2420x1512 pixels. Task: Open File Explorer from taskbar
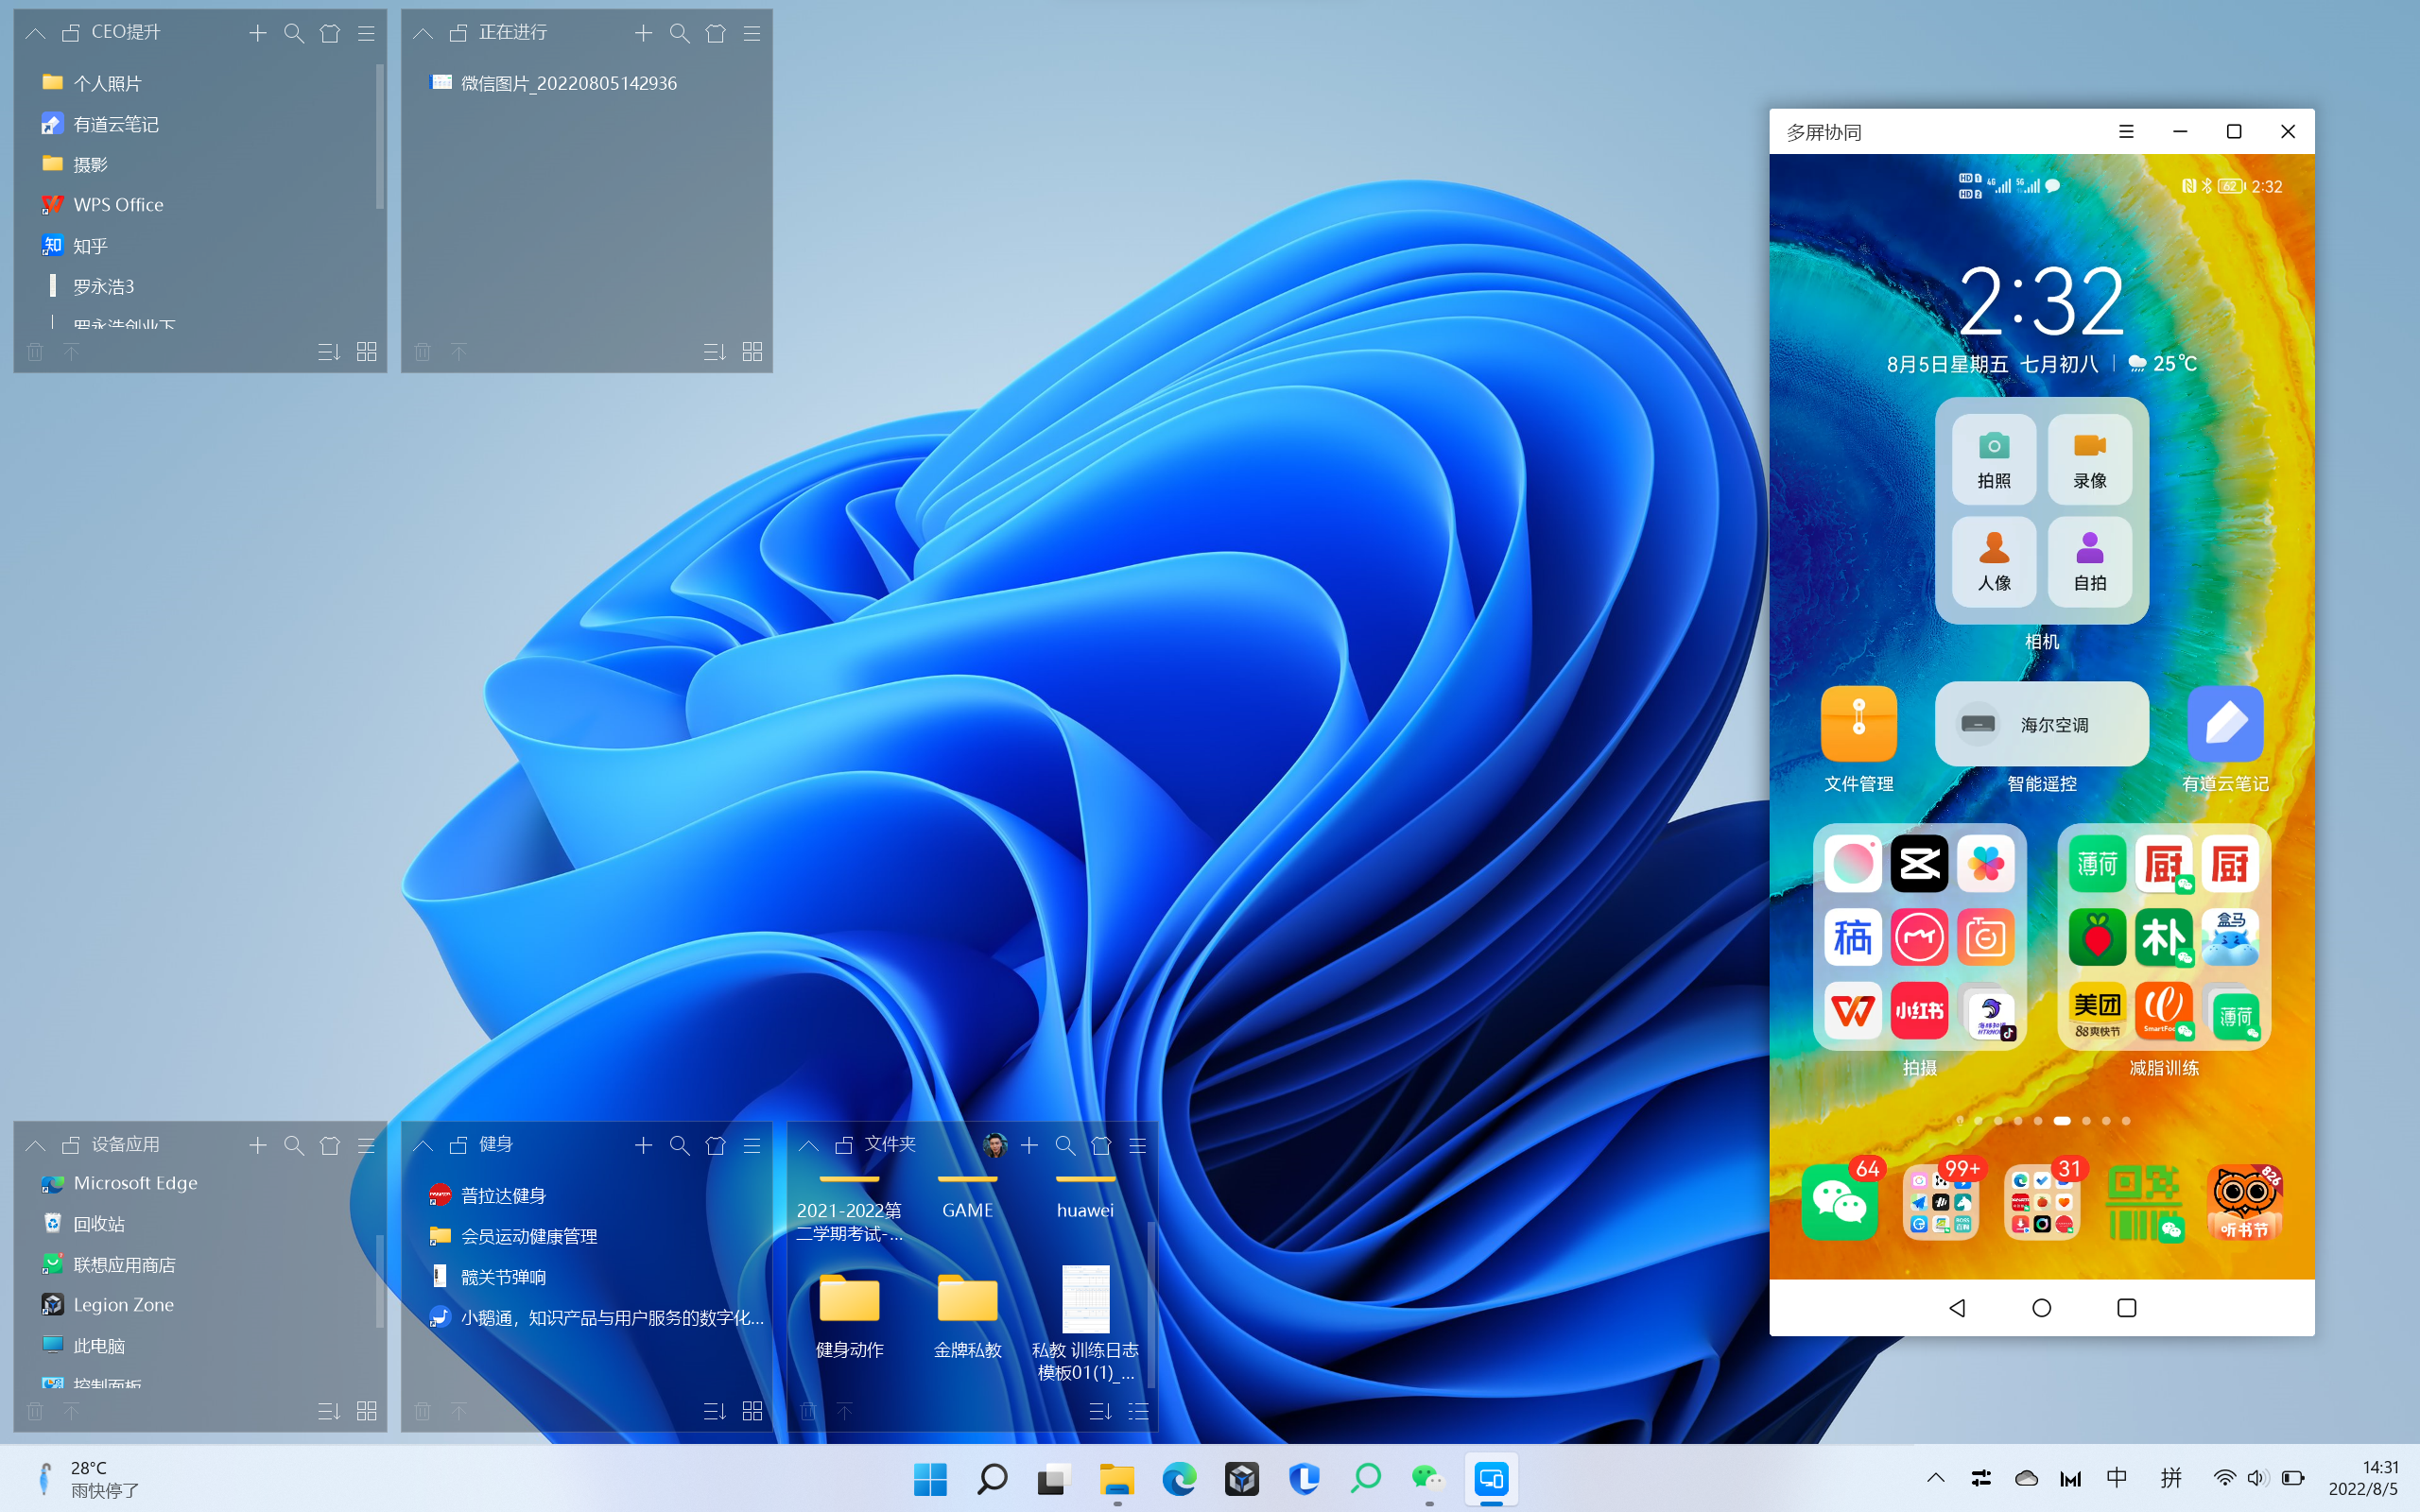[1117, 1479]
